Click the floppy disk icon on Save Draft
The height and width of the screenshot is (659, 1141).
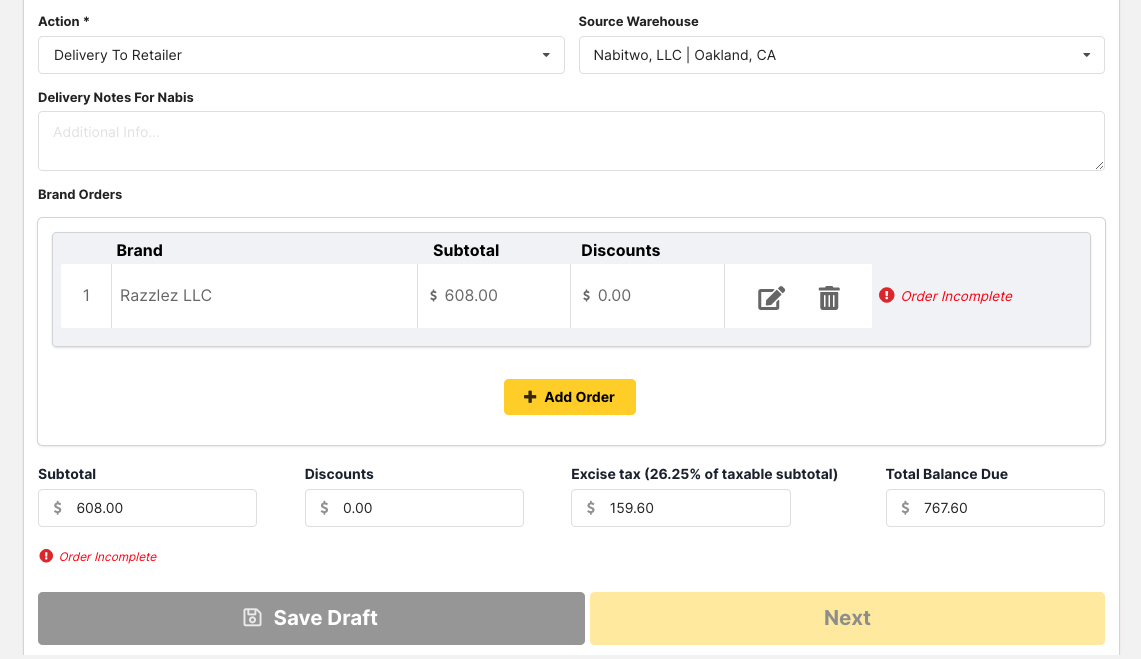pyautogui.click(x=253, y=618)
